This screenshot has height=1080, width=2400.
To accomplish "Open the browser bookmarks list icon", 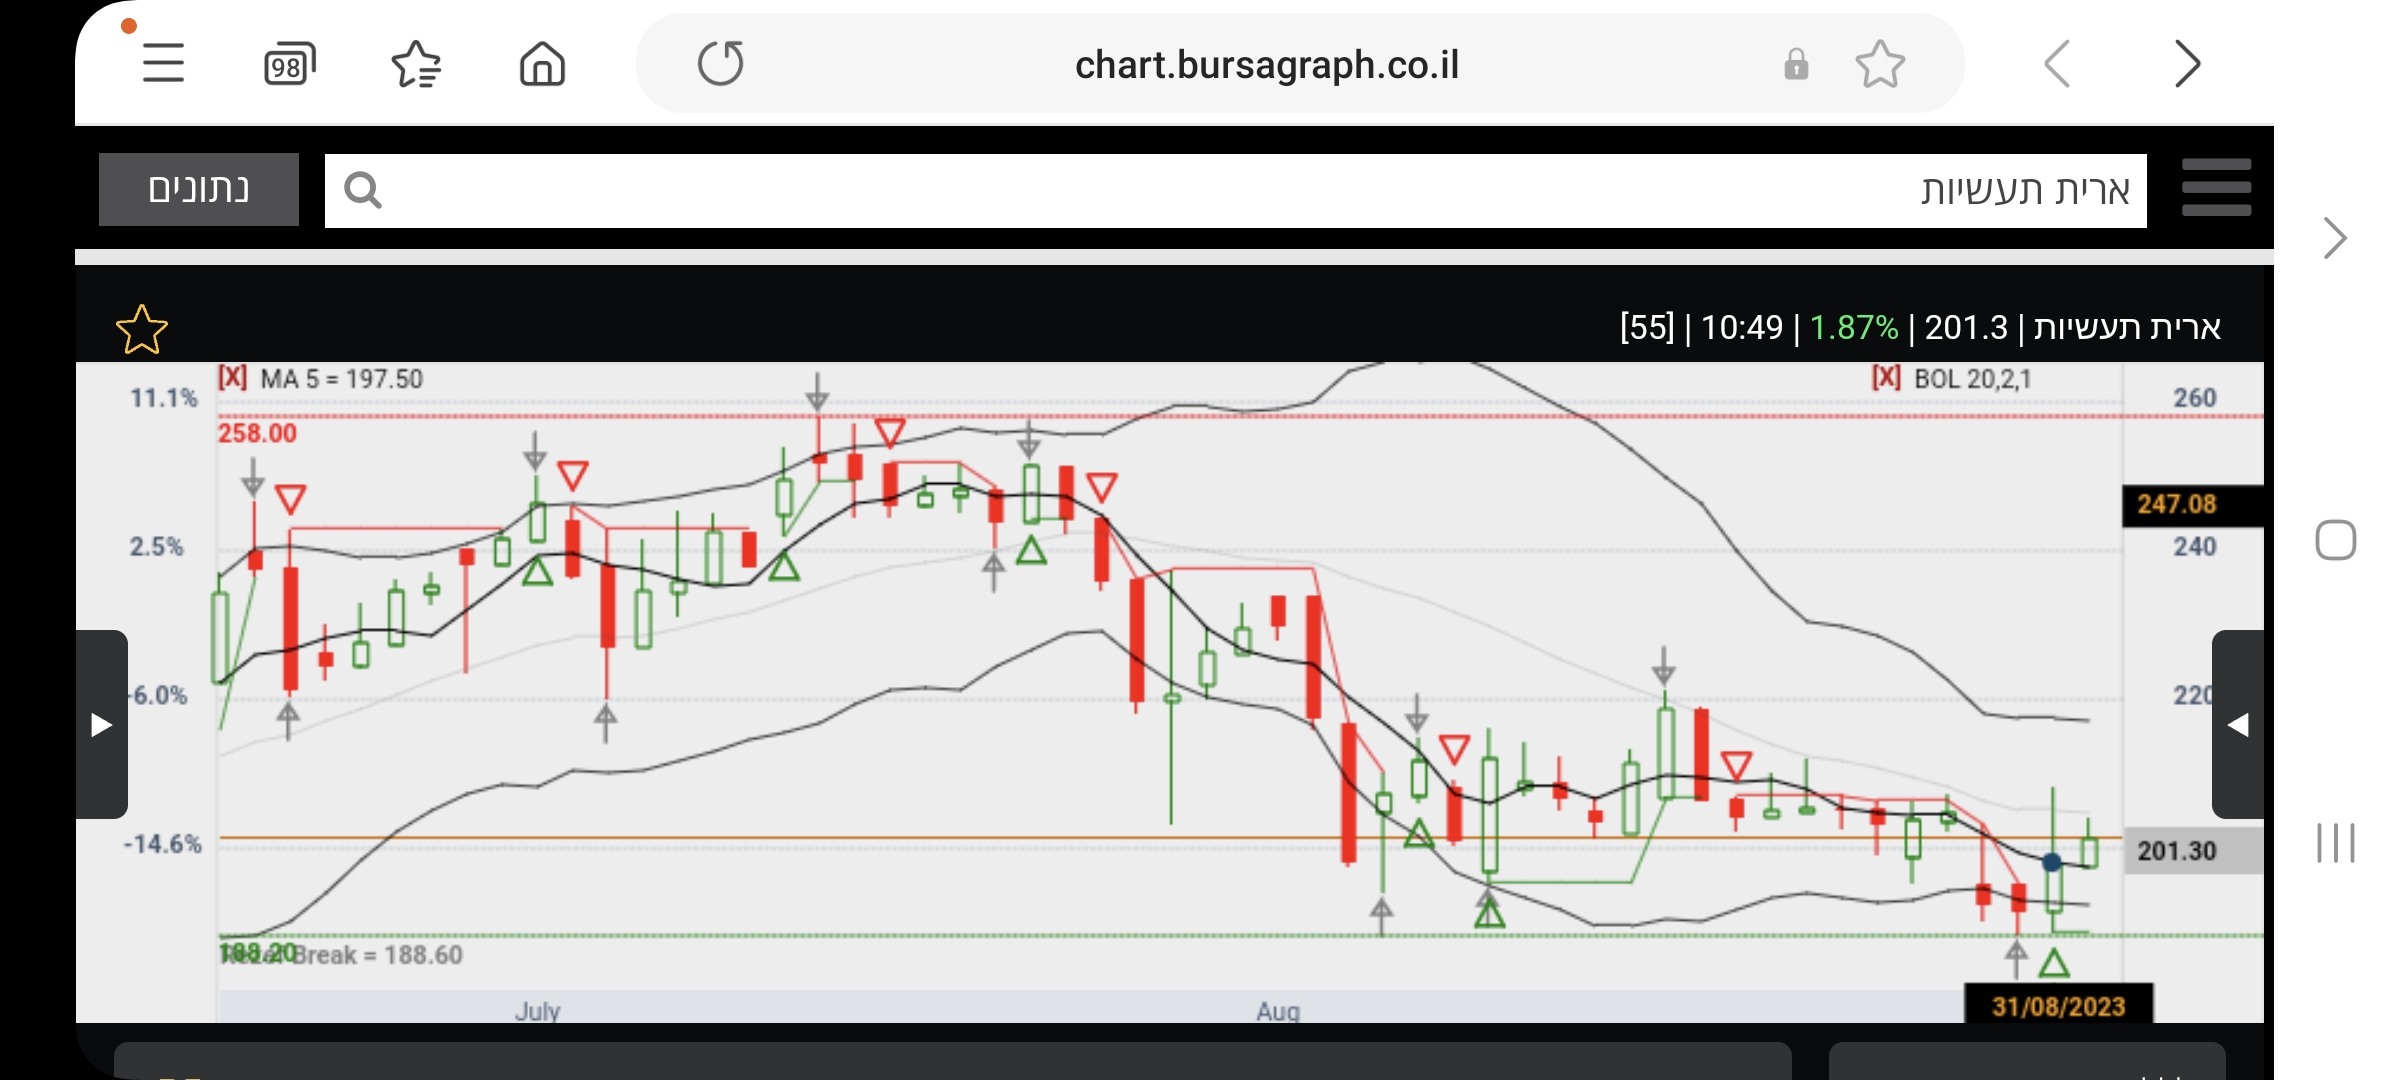I will (x=416, y=65).
